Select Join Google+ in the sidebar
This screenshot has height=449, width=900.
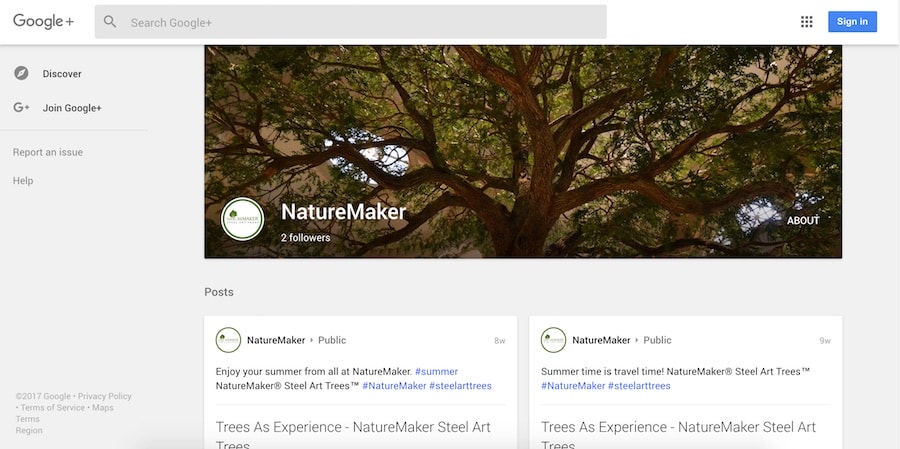(x=72, y=108)
